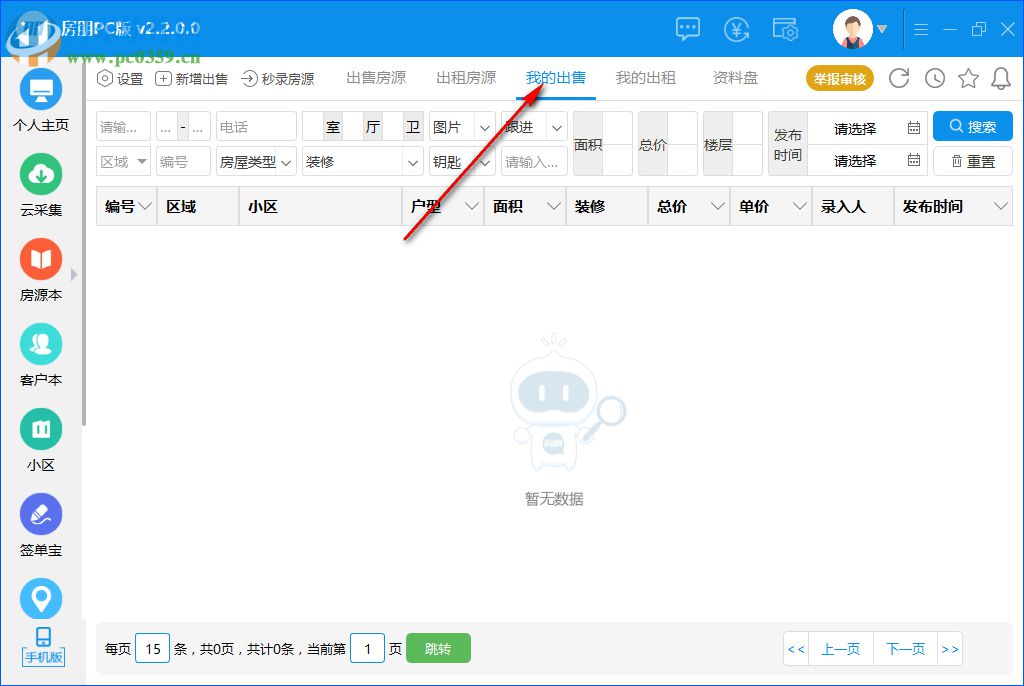Toggle the 厅 hall filter
Viewport: 1024px width, 686px height.
click(x=373, y=127)
